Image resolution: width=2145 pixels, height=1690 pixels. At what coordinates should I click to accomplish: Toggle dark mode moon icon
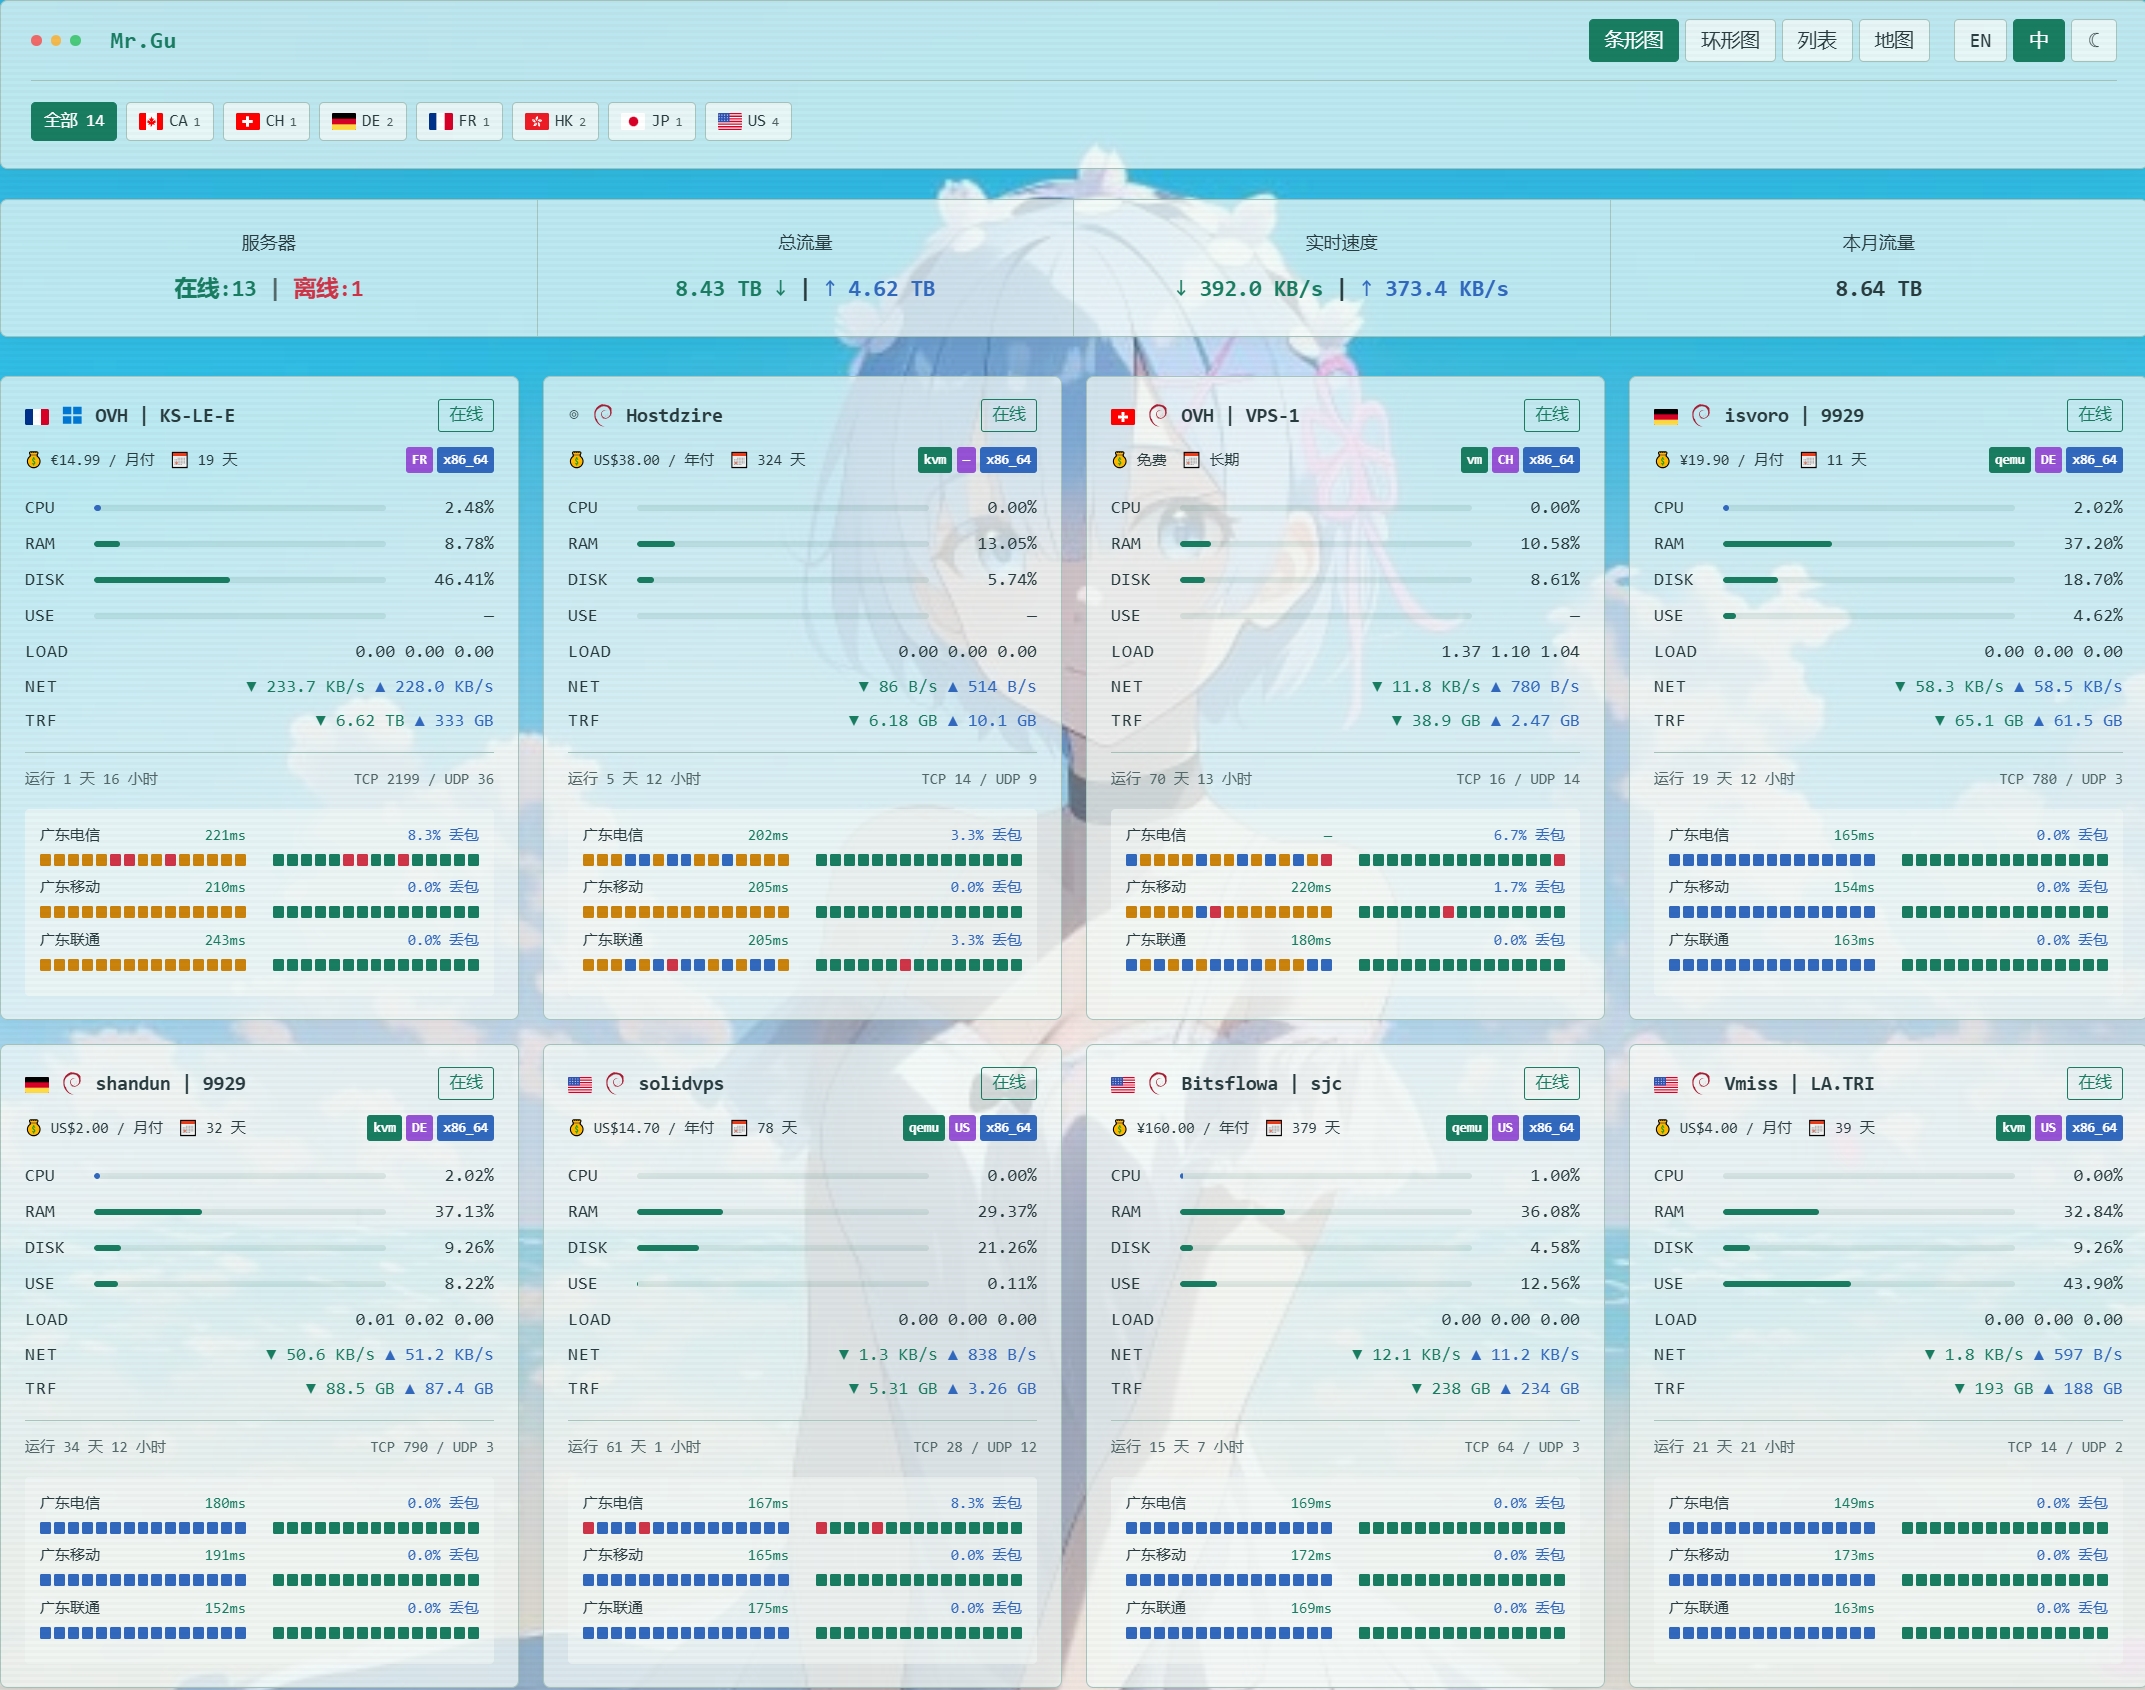(2094, 41)
